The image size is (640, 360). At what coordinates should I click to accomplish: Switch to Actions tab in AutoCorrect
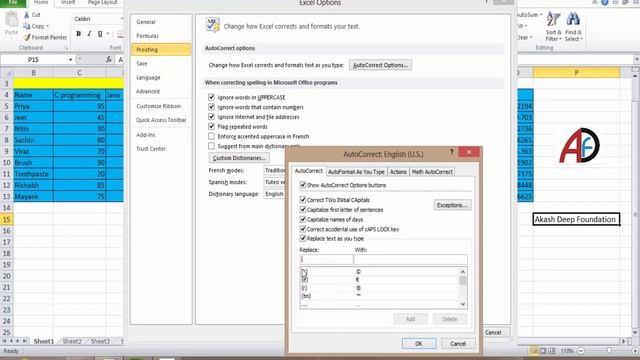(x=398, y=172)
